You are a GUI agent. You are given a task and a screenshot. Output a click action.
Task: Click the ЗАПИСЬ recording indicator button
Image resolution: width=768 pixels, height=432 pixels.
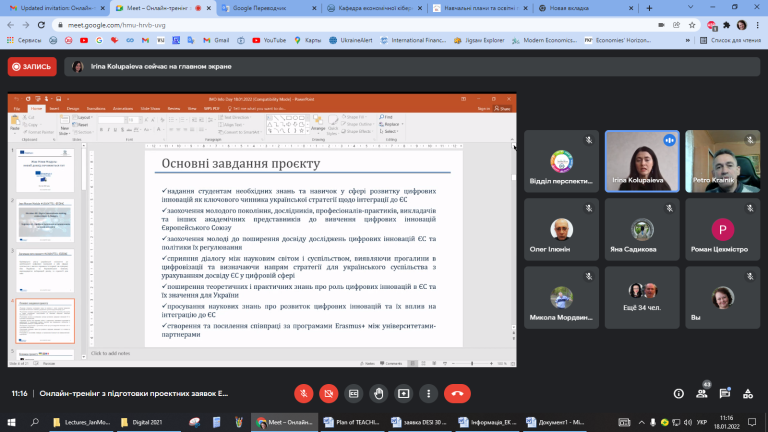(32, 67)
